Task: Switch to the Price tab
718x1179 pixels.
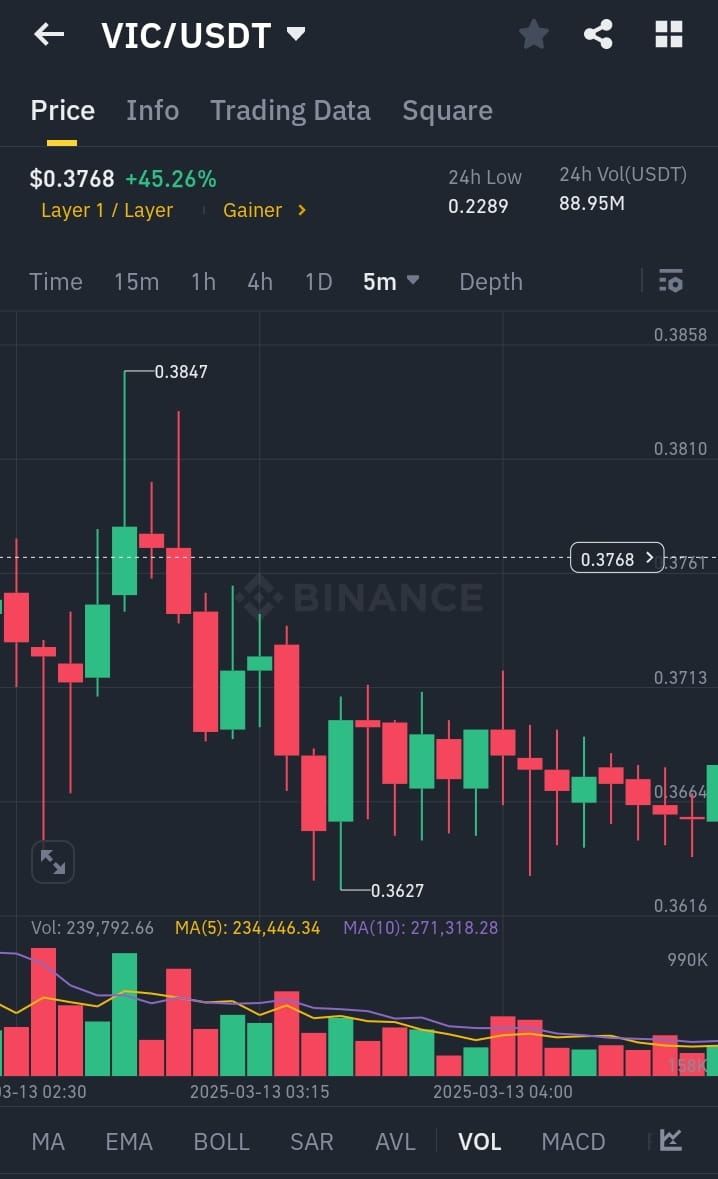Action: pyautogui.click(x=62, y=111)
